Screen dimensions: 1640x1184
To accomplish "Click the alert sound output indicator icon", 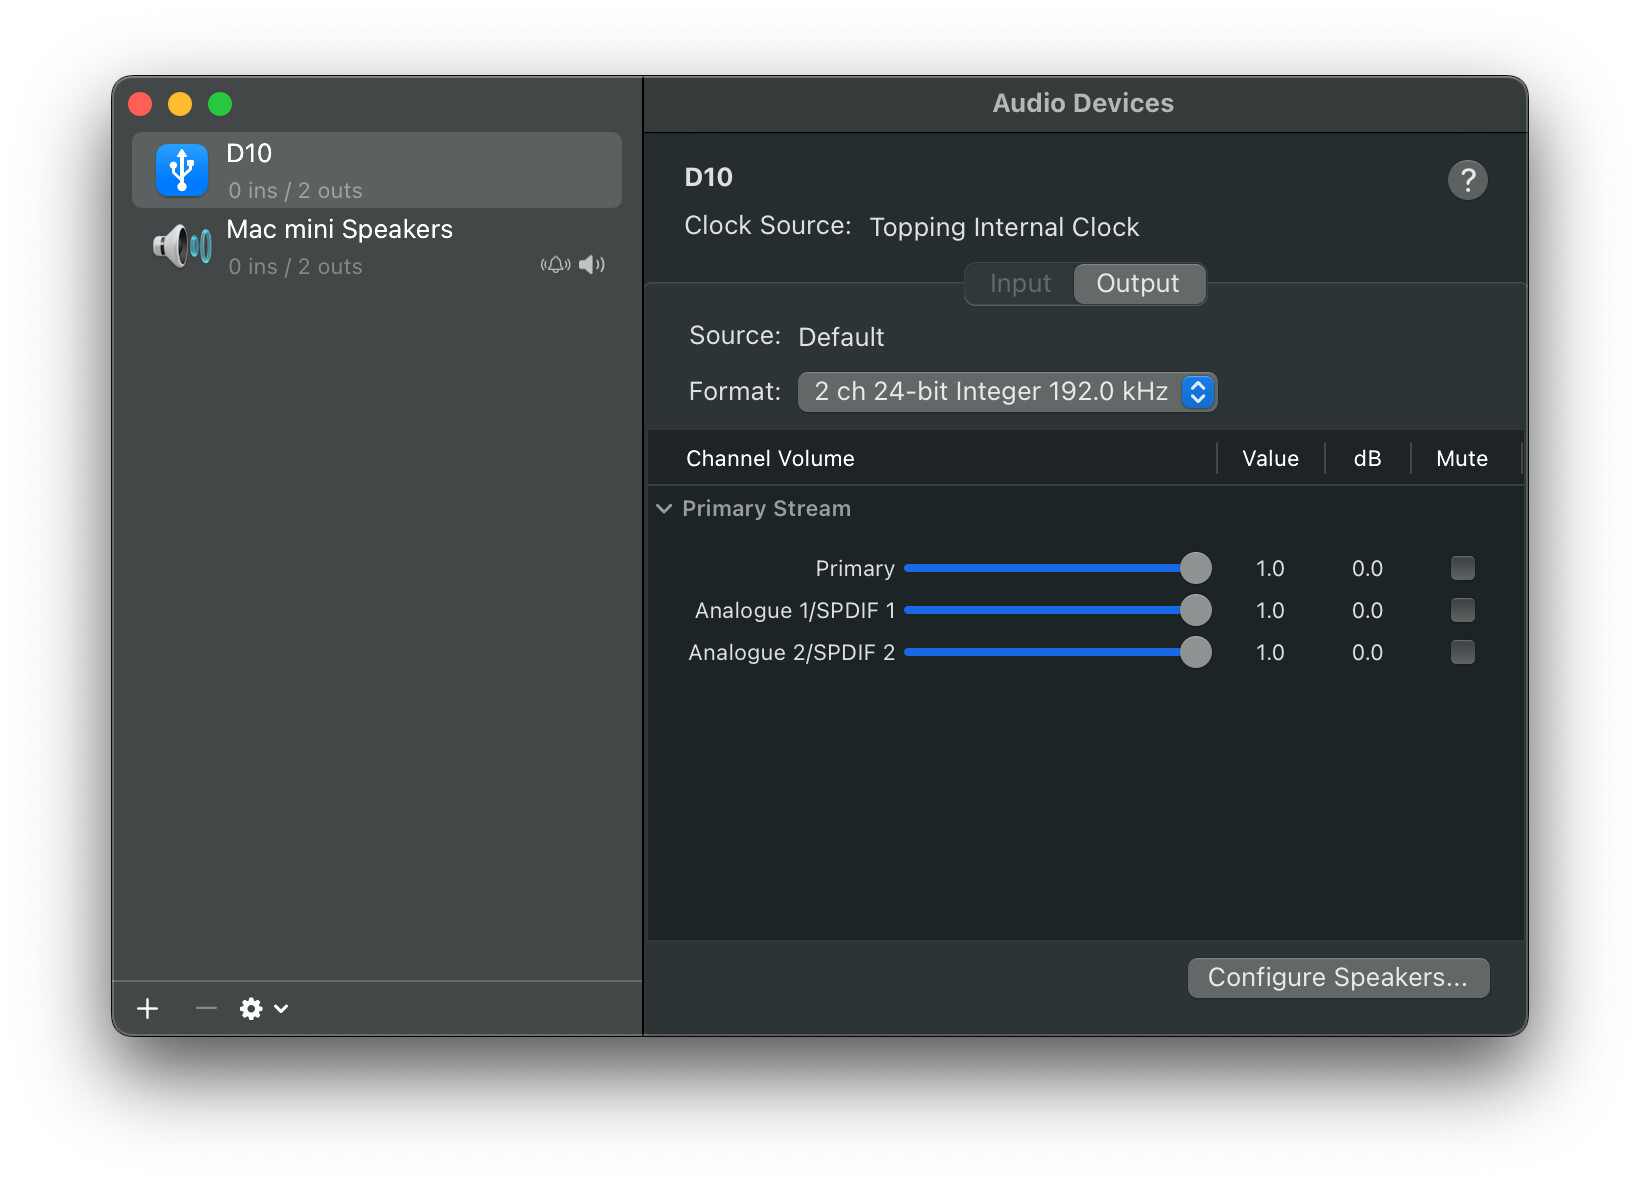I will pyautogui.click(x=556, y=265).
